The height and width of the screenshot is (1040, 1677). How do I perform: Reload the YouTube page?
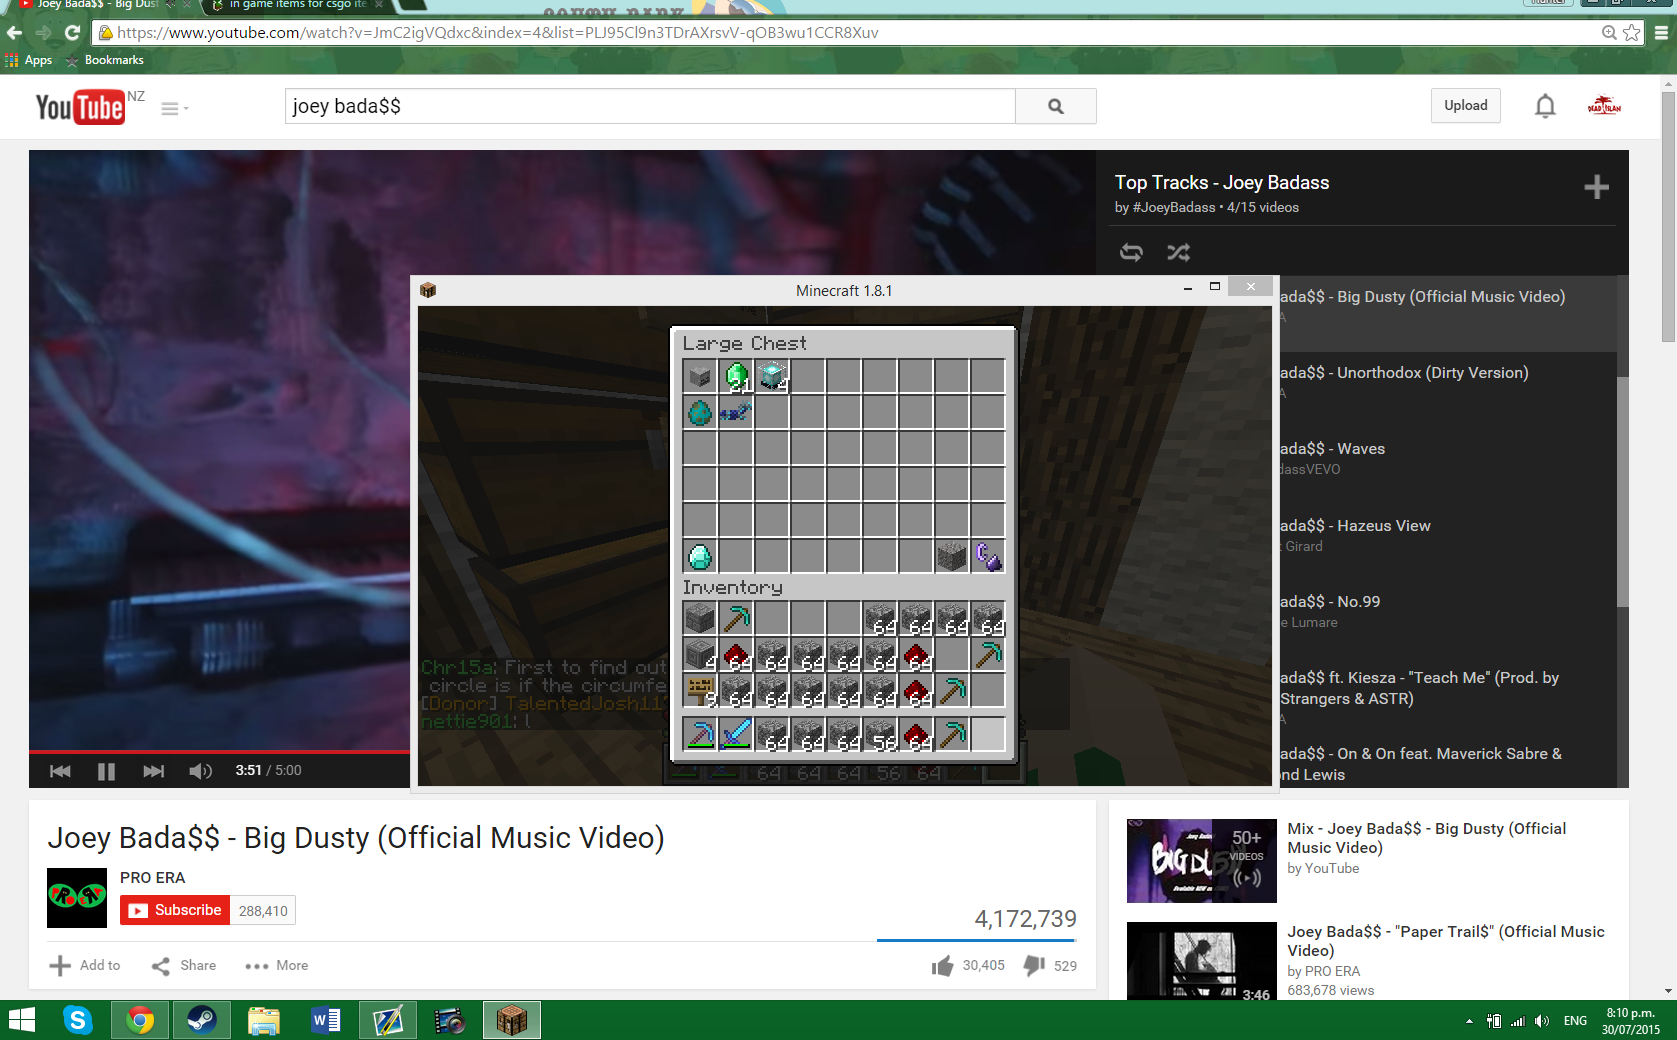72,33
